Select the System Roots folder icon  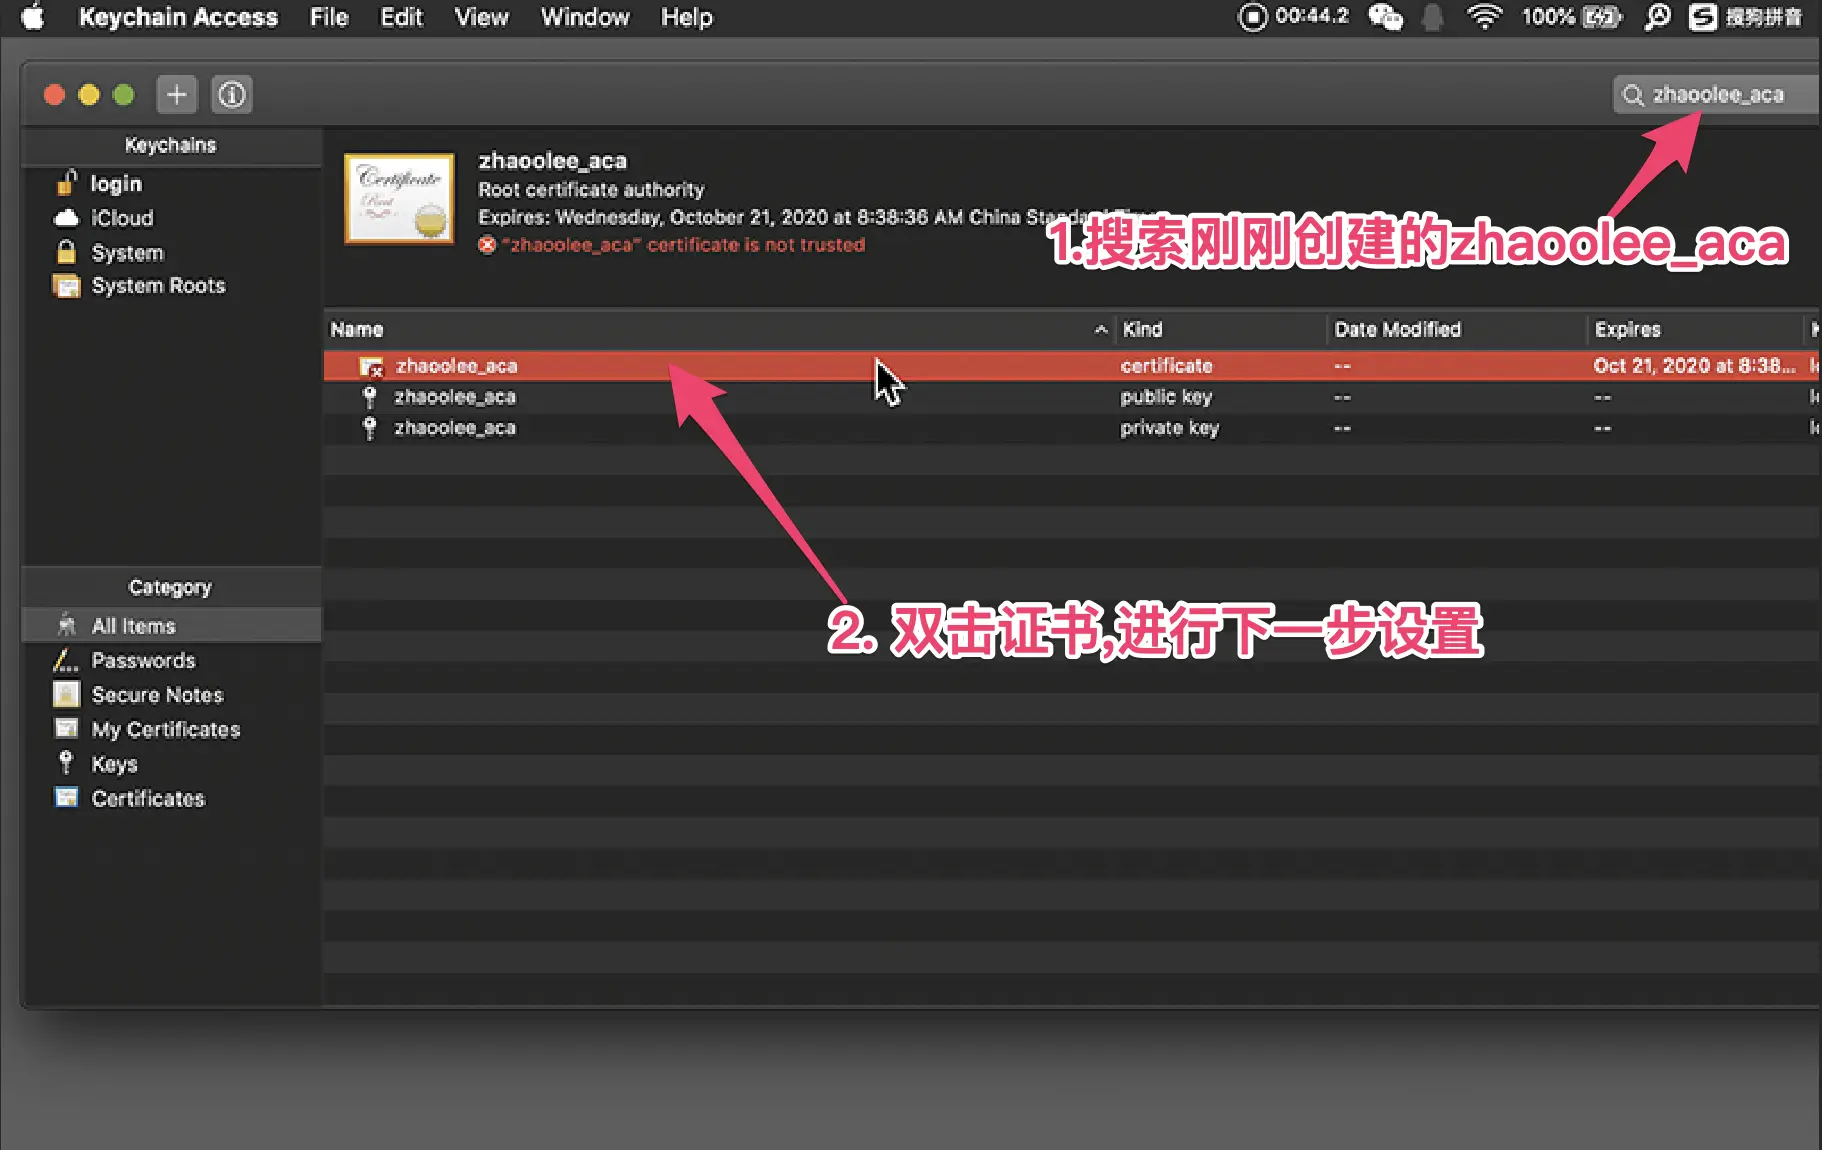click(66, 286)
